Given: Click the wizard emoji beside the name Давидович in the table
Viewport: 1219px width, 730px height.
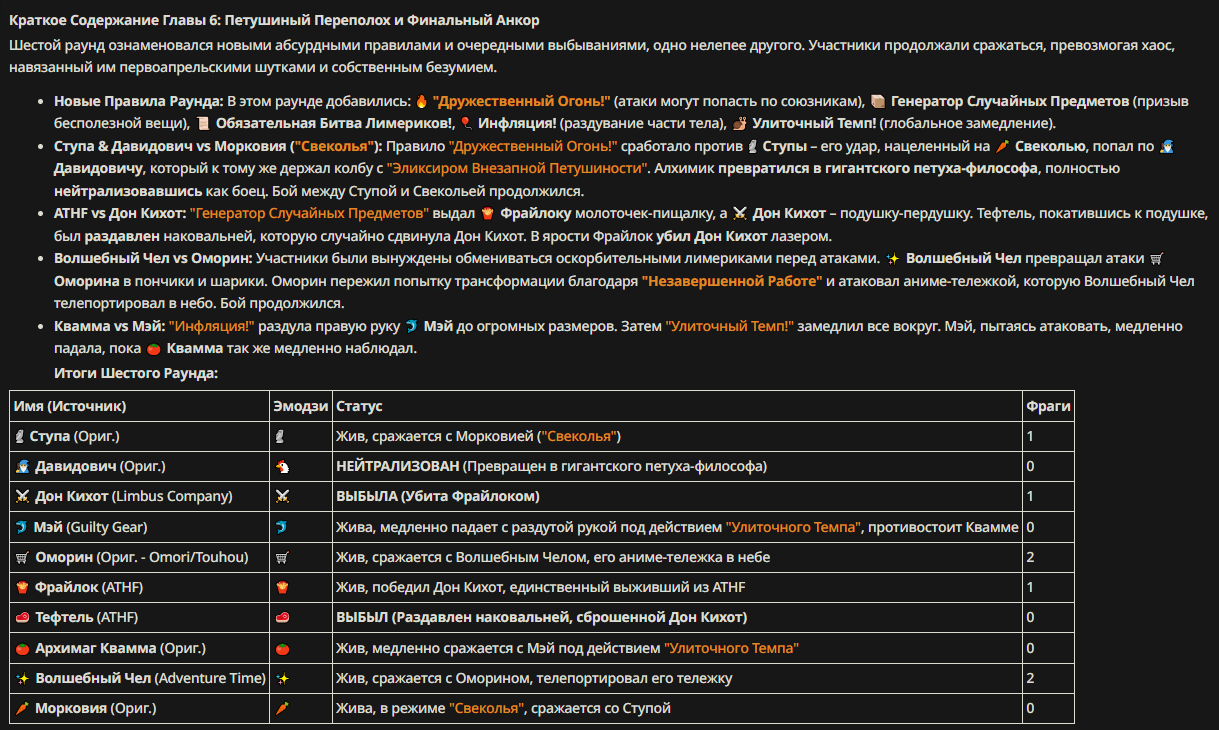Looking at the screenshot, I should coord(22,467).
